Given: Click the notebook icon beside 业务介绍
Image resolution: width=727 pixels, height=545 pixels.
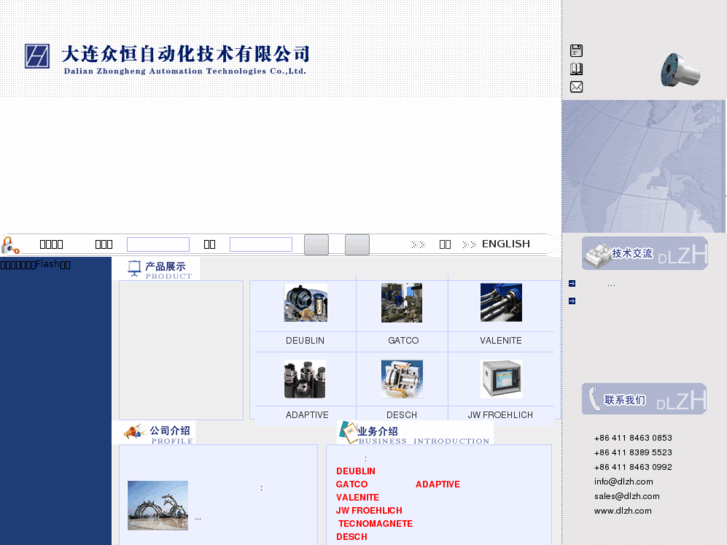Looking at the screenshot, I should pyautogui.click(x=348, y=432).
